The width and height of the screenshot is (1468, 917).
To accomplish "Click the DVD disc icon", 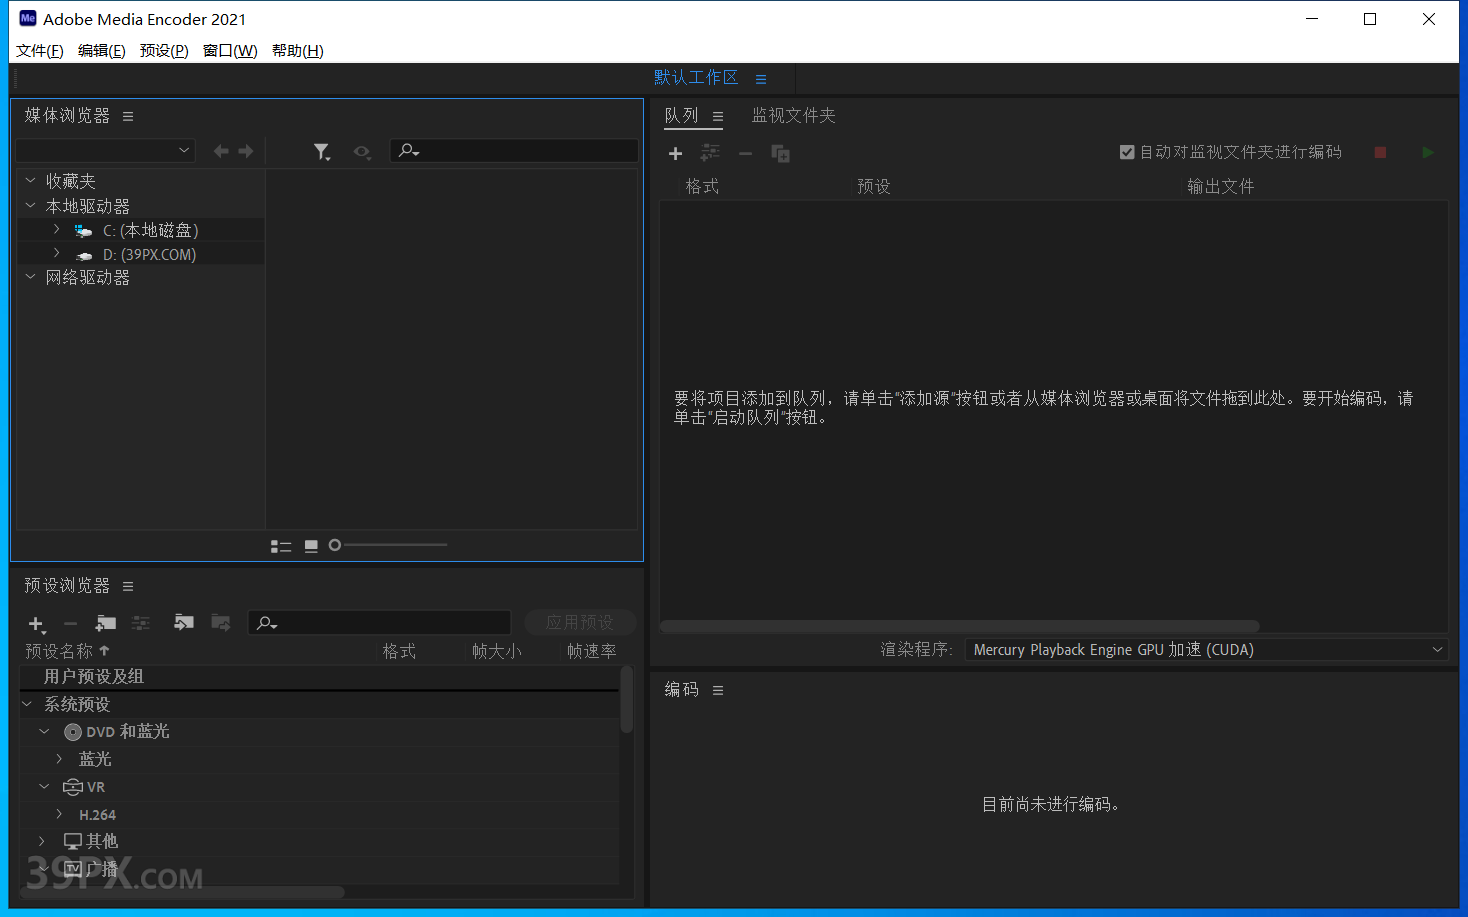I will click(x=73, y=733).
